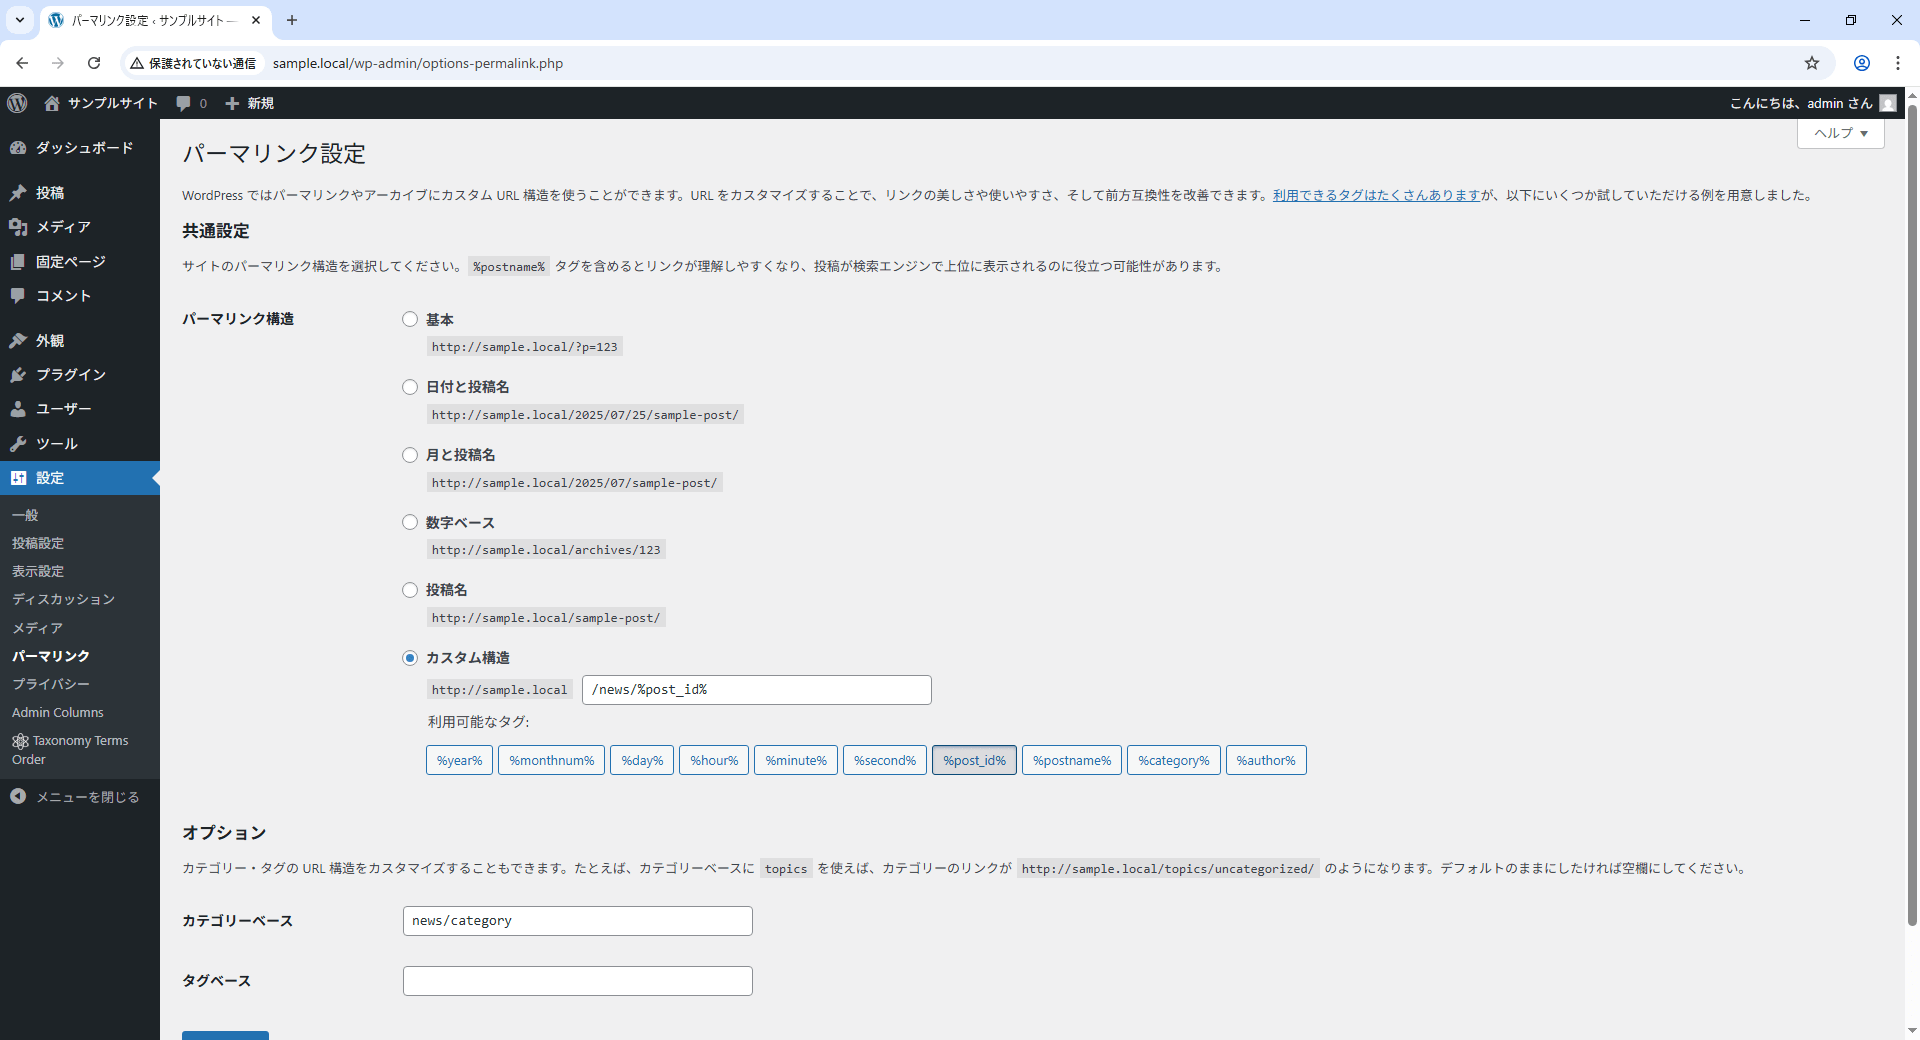Insert %author% tag button

1266,760
